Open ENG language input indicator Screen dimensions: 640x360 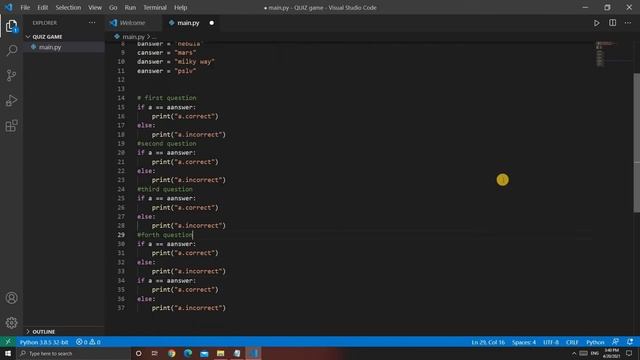(595, 353)
